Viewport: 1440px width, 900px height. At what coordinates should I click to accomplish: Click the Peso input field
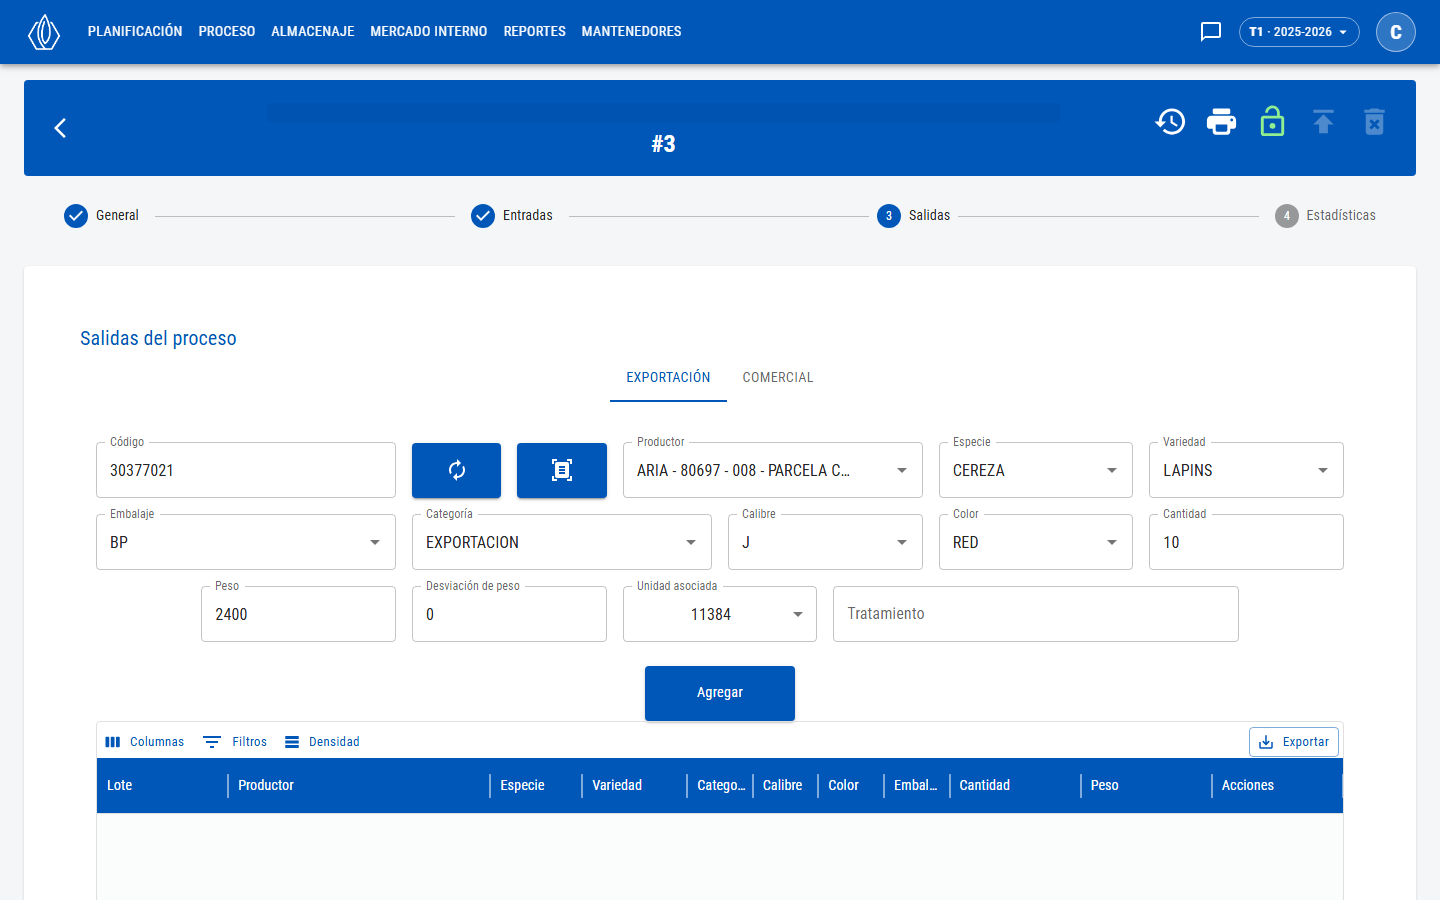click(x=298, y=614)
